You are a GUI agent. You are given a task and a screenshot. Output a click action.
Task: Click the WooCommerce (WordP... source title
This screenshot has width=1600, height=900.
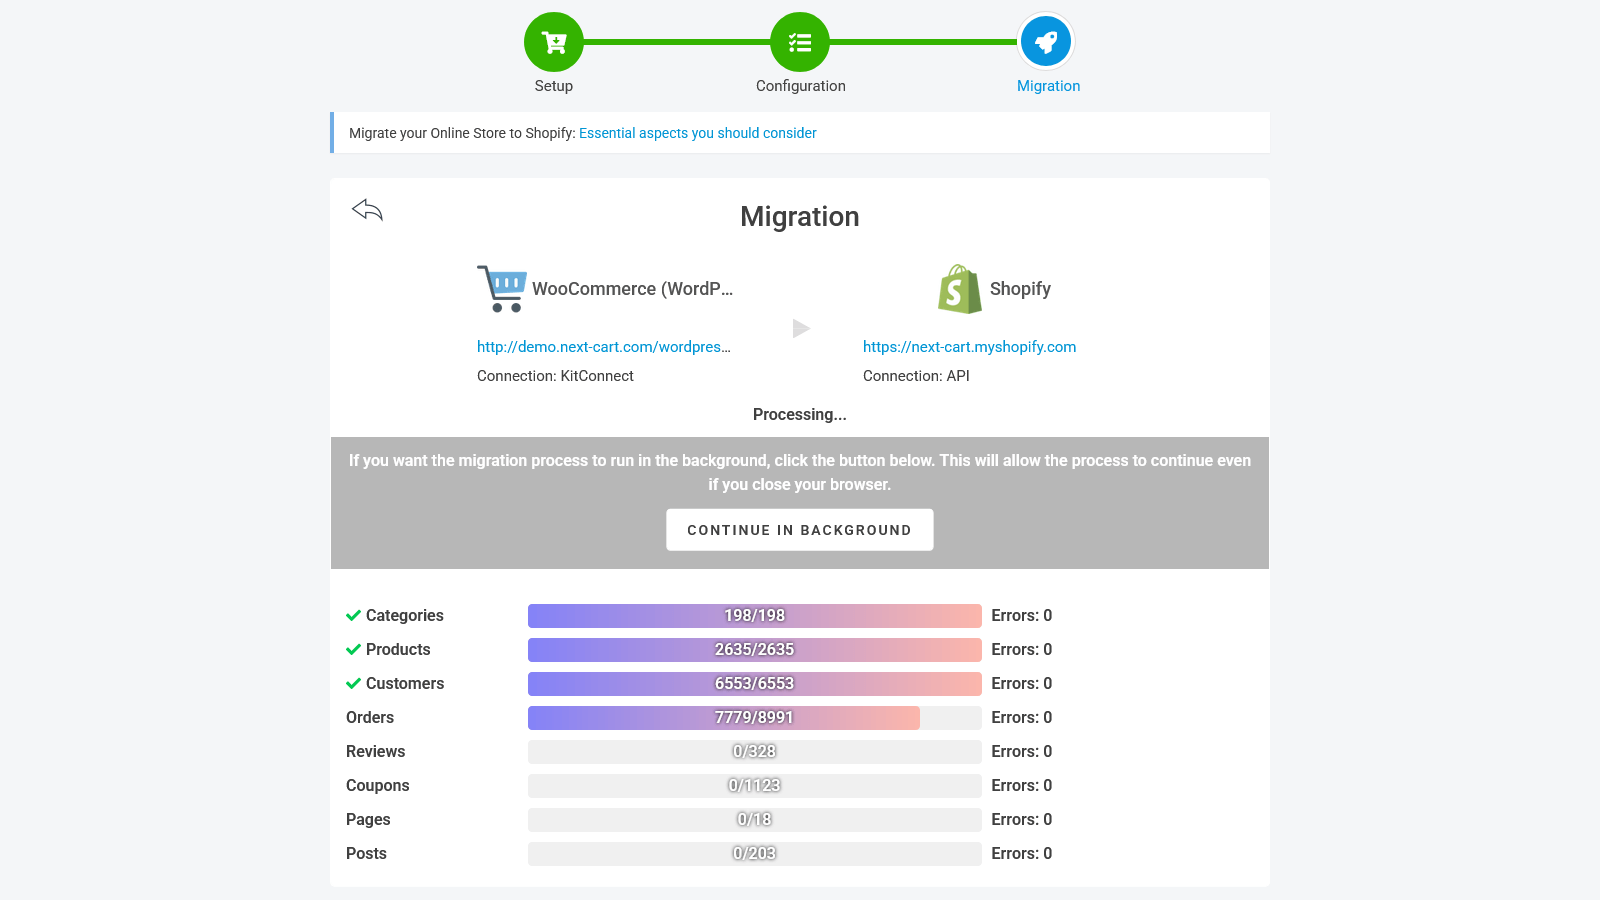633,289
